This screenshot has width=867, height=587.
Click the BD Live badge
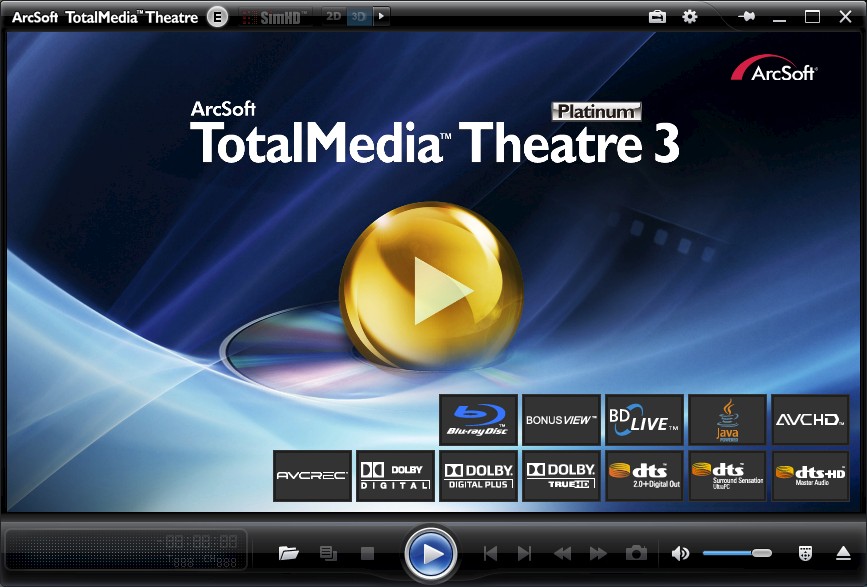pos(644,420)
